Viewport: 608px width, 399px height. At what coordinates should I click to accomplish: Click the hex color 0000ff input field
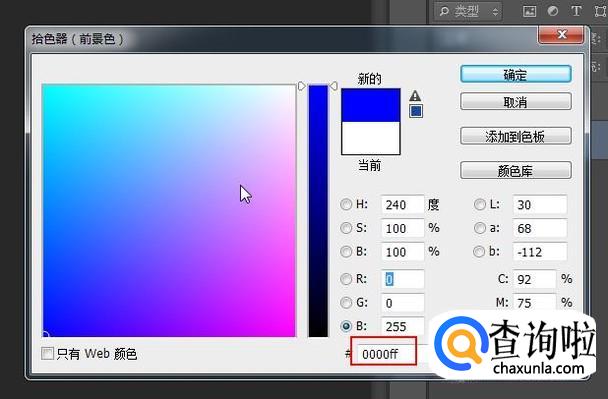click(x=384, y=354)
